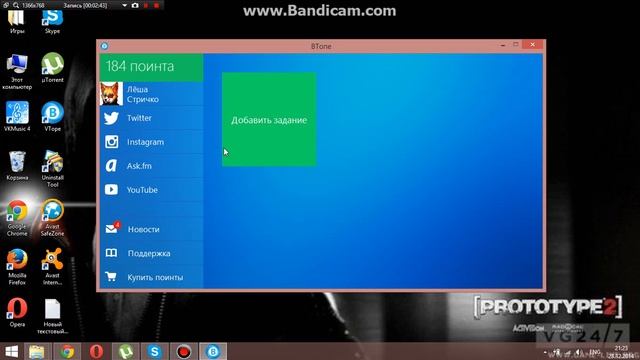Viewport: 640px width, 360px height.
Task: Click the green Добавить задание tile
Action: pyautogui.click(x=269, y=119)
